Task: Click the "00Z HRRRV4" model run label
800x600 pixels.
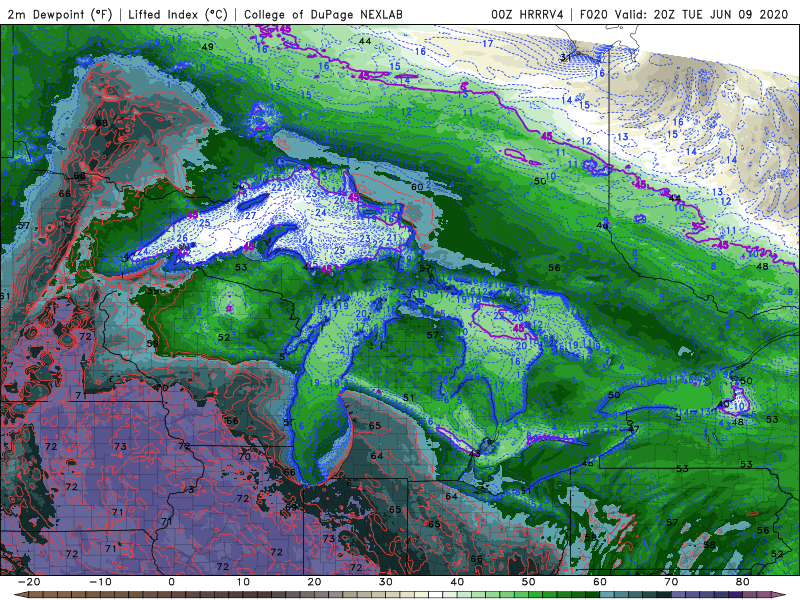Action: tap(527, 14)
